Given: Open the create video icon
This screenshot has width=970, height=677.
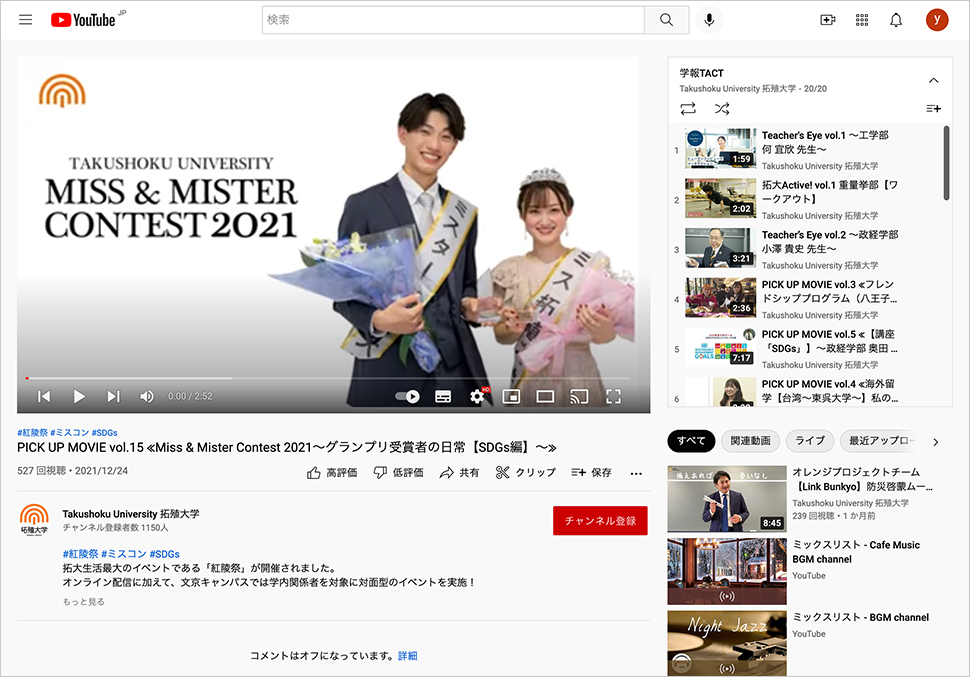Looking at the screenshot, I should click(827, 20).
